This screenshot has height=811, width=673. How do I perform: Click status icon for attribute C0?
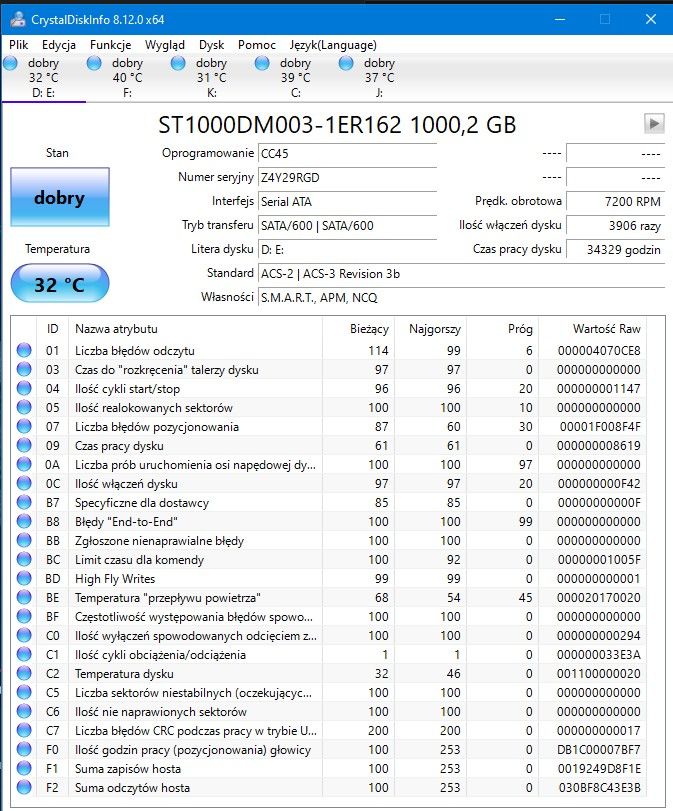(x=24, y=635)
